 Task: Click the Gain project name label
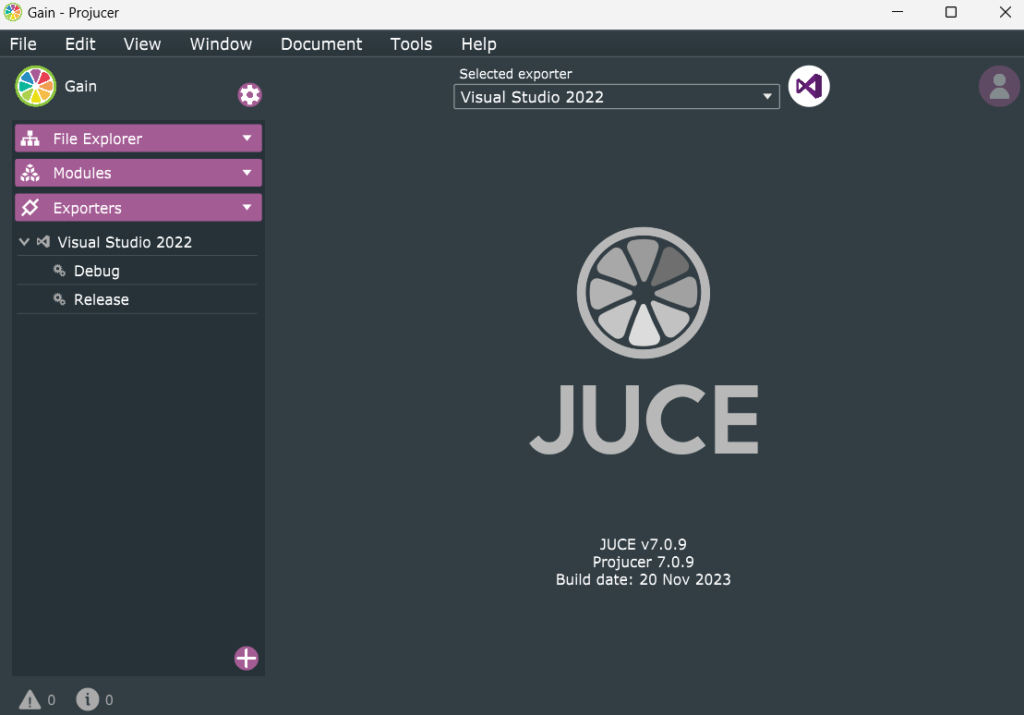pos(80,86)
